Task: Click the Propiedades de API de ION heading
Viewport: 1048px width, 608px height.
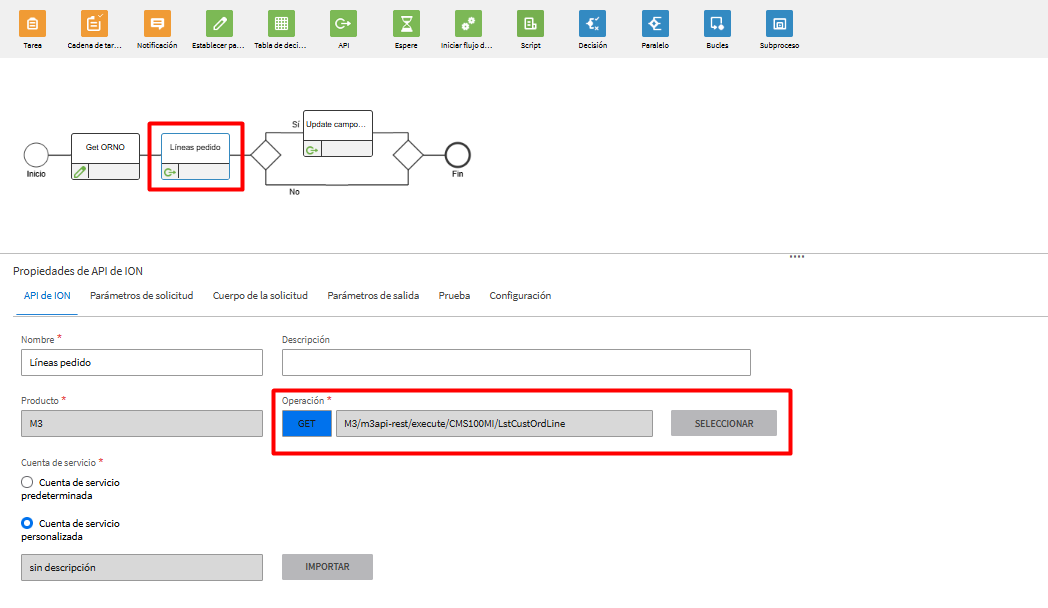Action: [78, 271]
